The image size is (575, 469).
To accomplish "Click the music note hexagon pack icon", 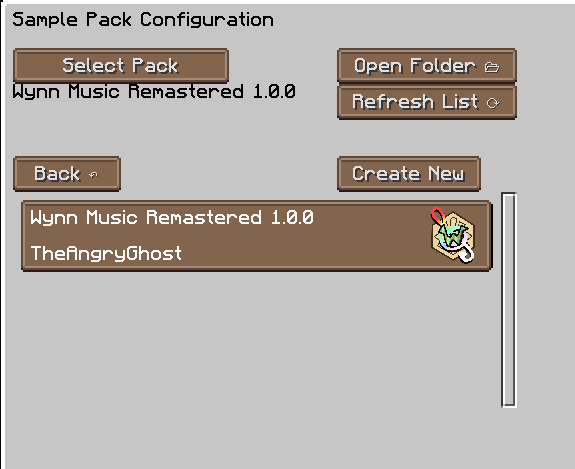I will pos(453,235).
